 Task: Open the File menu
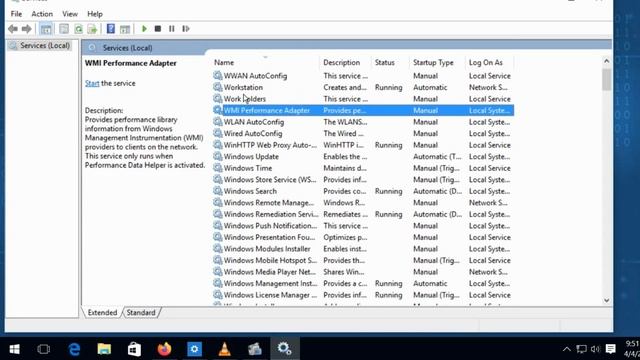point(16,14)
